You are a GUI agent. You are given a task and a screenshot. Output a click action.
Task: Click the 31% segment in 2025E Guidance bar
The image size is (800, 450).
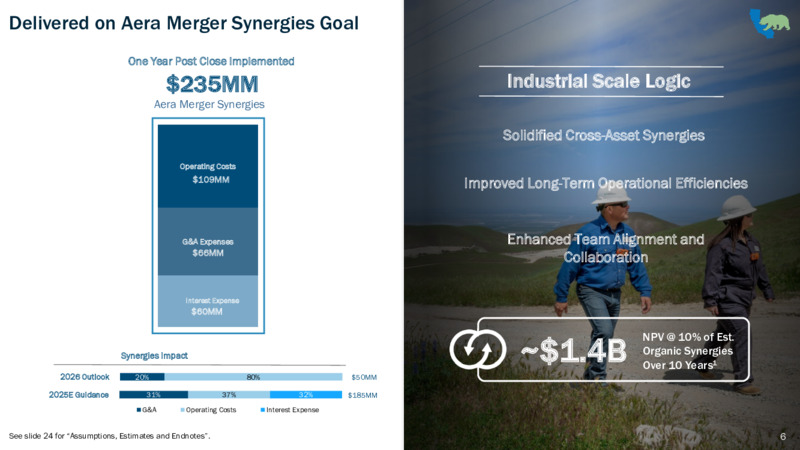point(154,394)
